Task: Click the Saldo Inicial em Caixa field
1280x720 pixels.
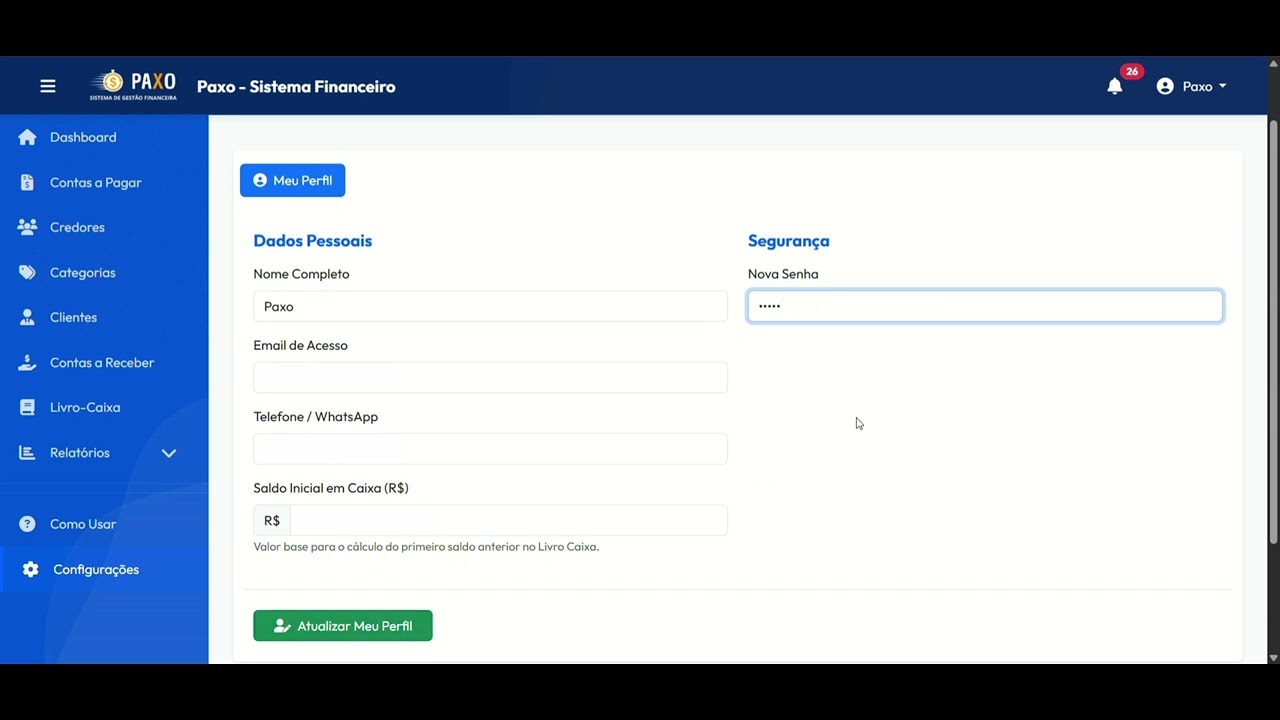Action: 508,520
